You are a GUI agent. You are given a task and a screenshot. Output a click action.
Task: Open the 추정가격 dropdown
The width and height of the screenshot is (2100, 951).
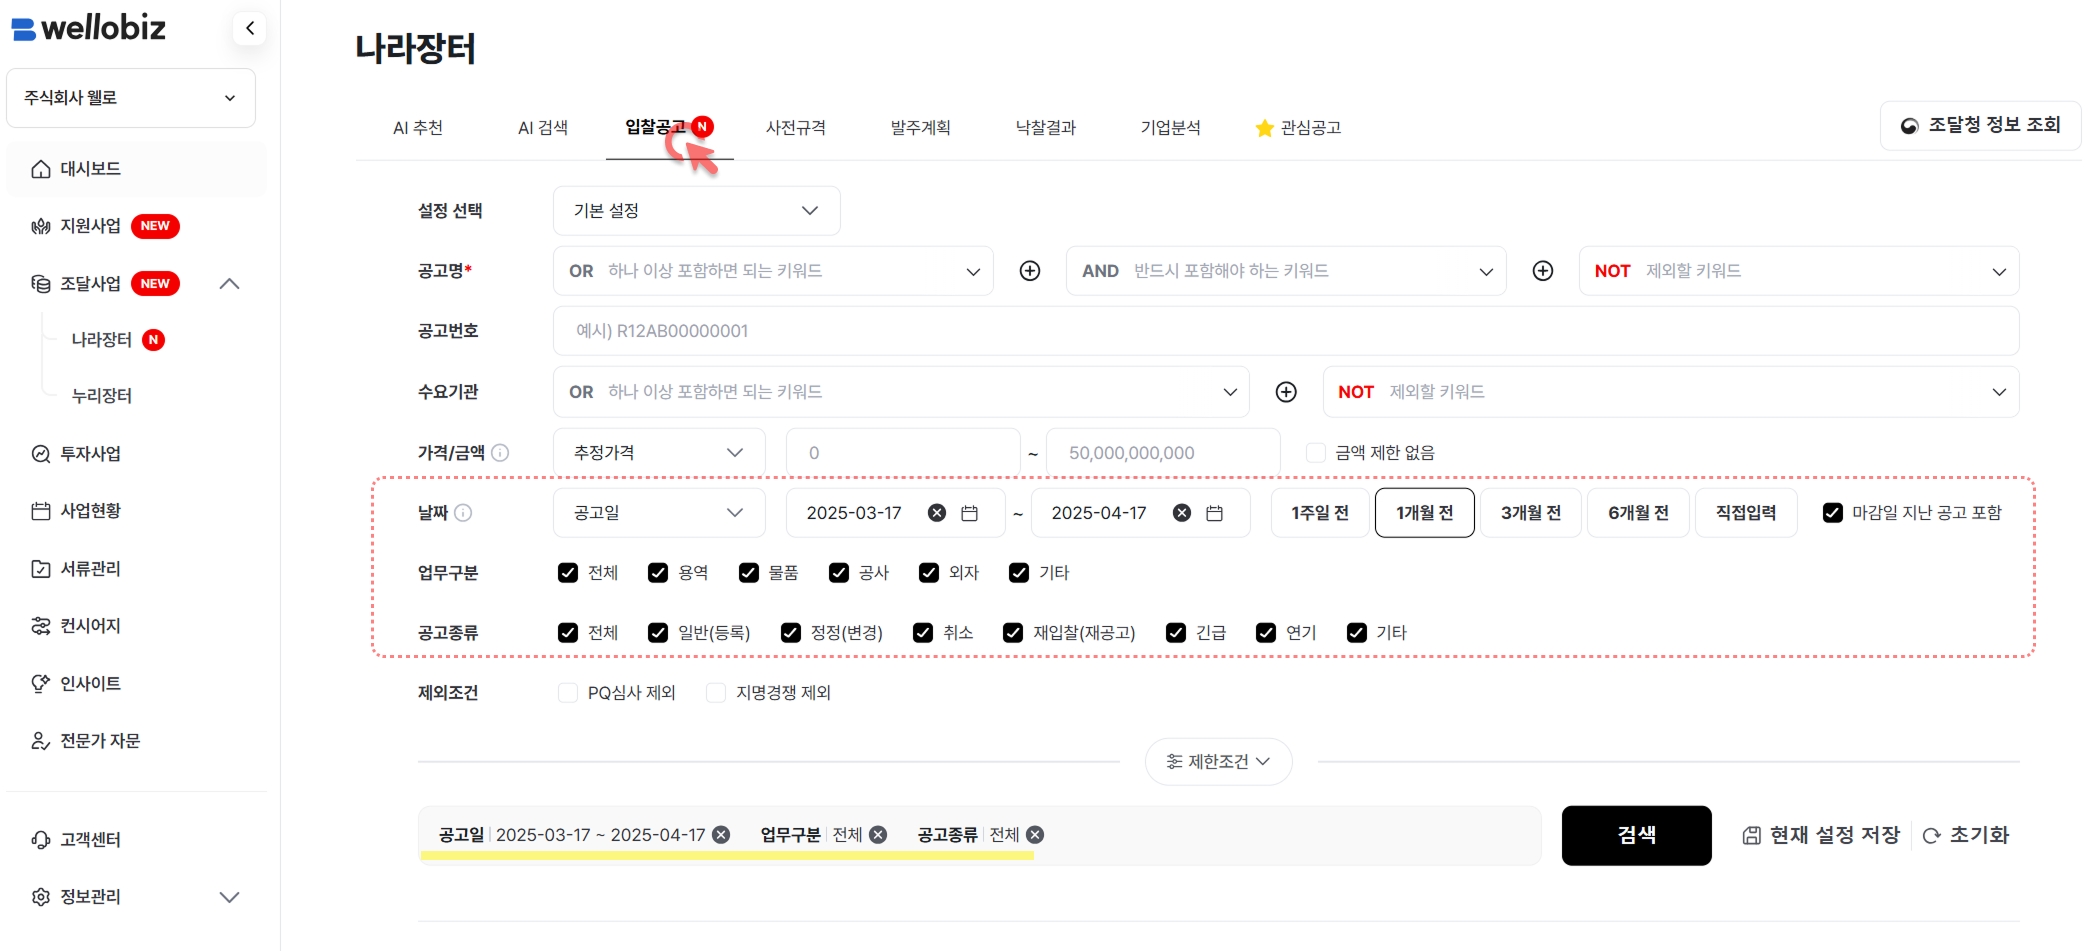point(658,453)
